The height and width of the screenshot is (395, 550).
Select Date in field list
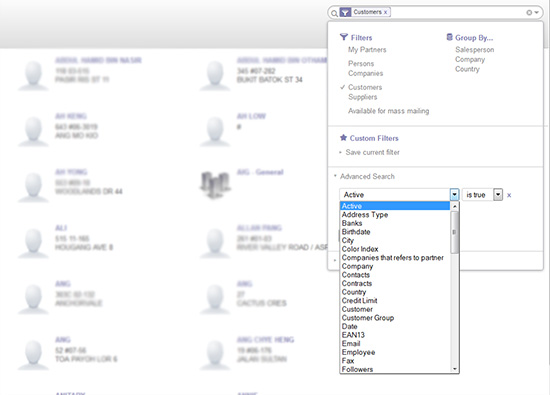[x=395, y=326]
